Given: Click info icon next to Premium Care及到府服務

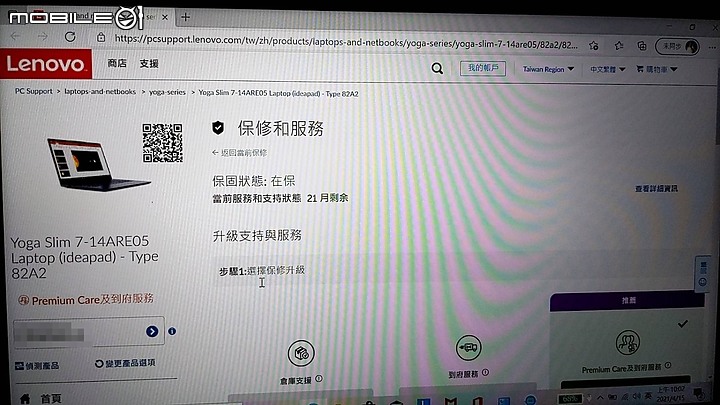Looking at the screenshot, I should click(668, 366).
